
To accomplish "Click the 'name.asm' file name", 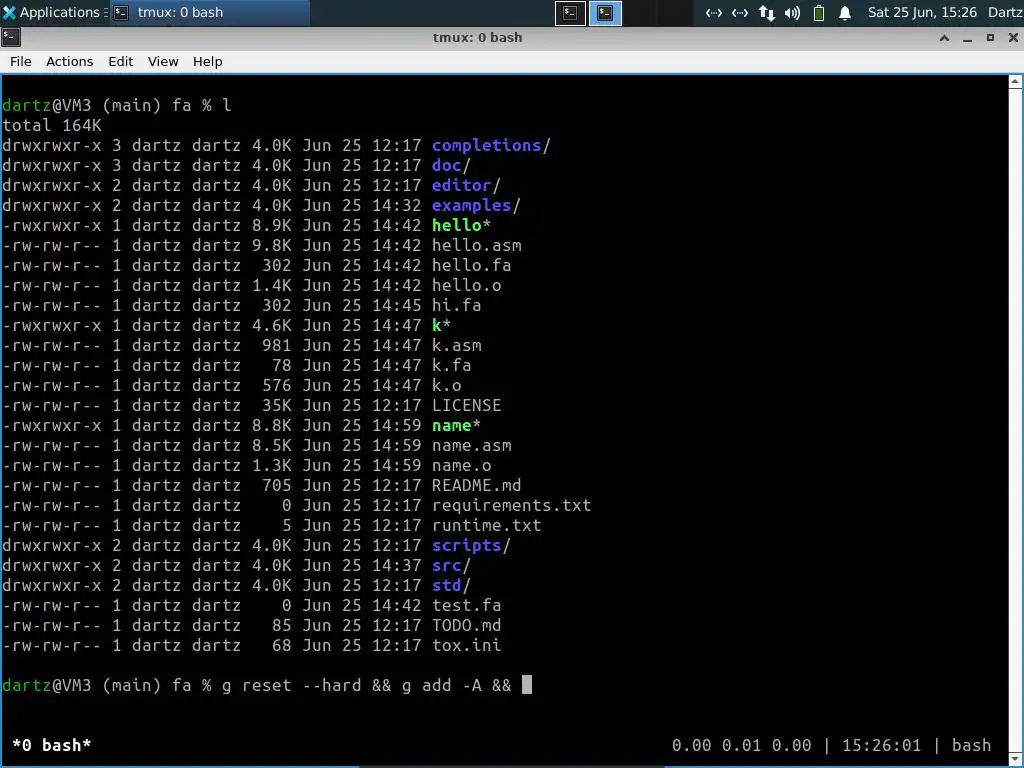I will [472, 445].
